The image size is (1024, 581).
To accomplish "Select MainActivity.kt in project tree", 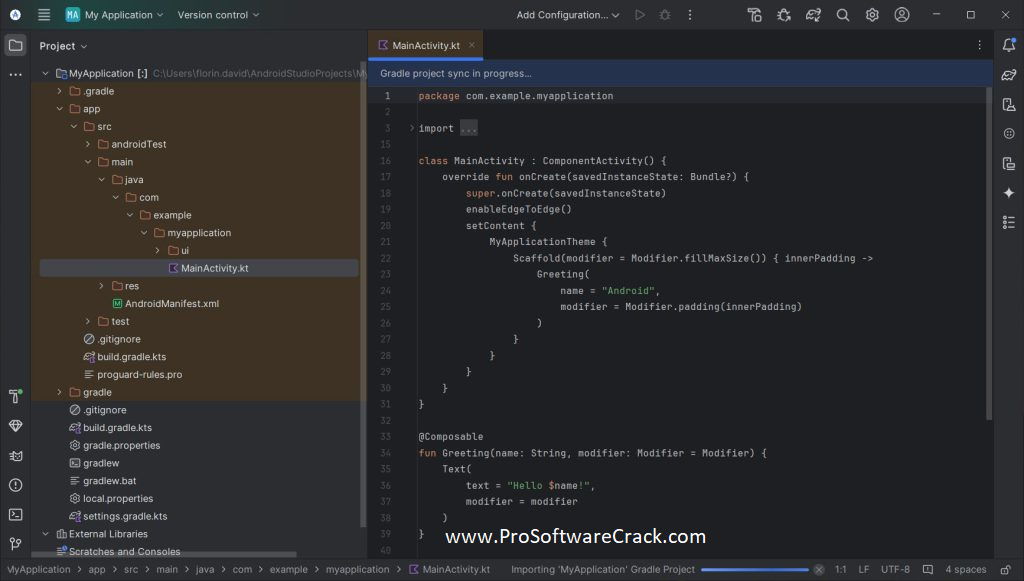I will click(199, 268).
